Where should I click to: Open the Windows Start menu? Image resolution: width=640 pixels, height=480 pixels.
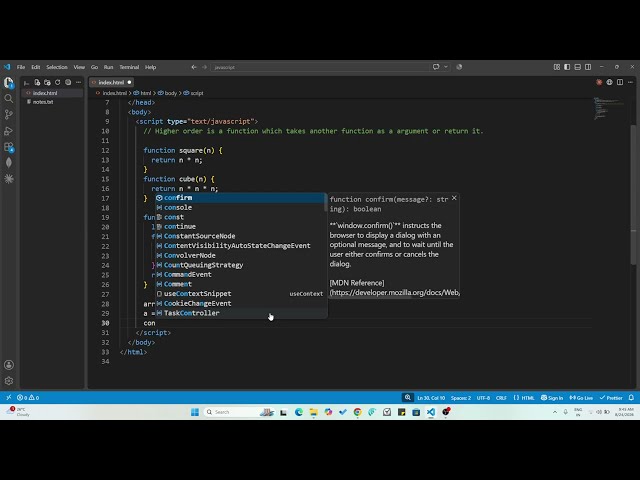[195, 412]
